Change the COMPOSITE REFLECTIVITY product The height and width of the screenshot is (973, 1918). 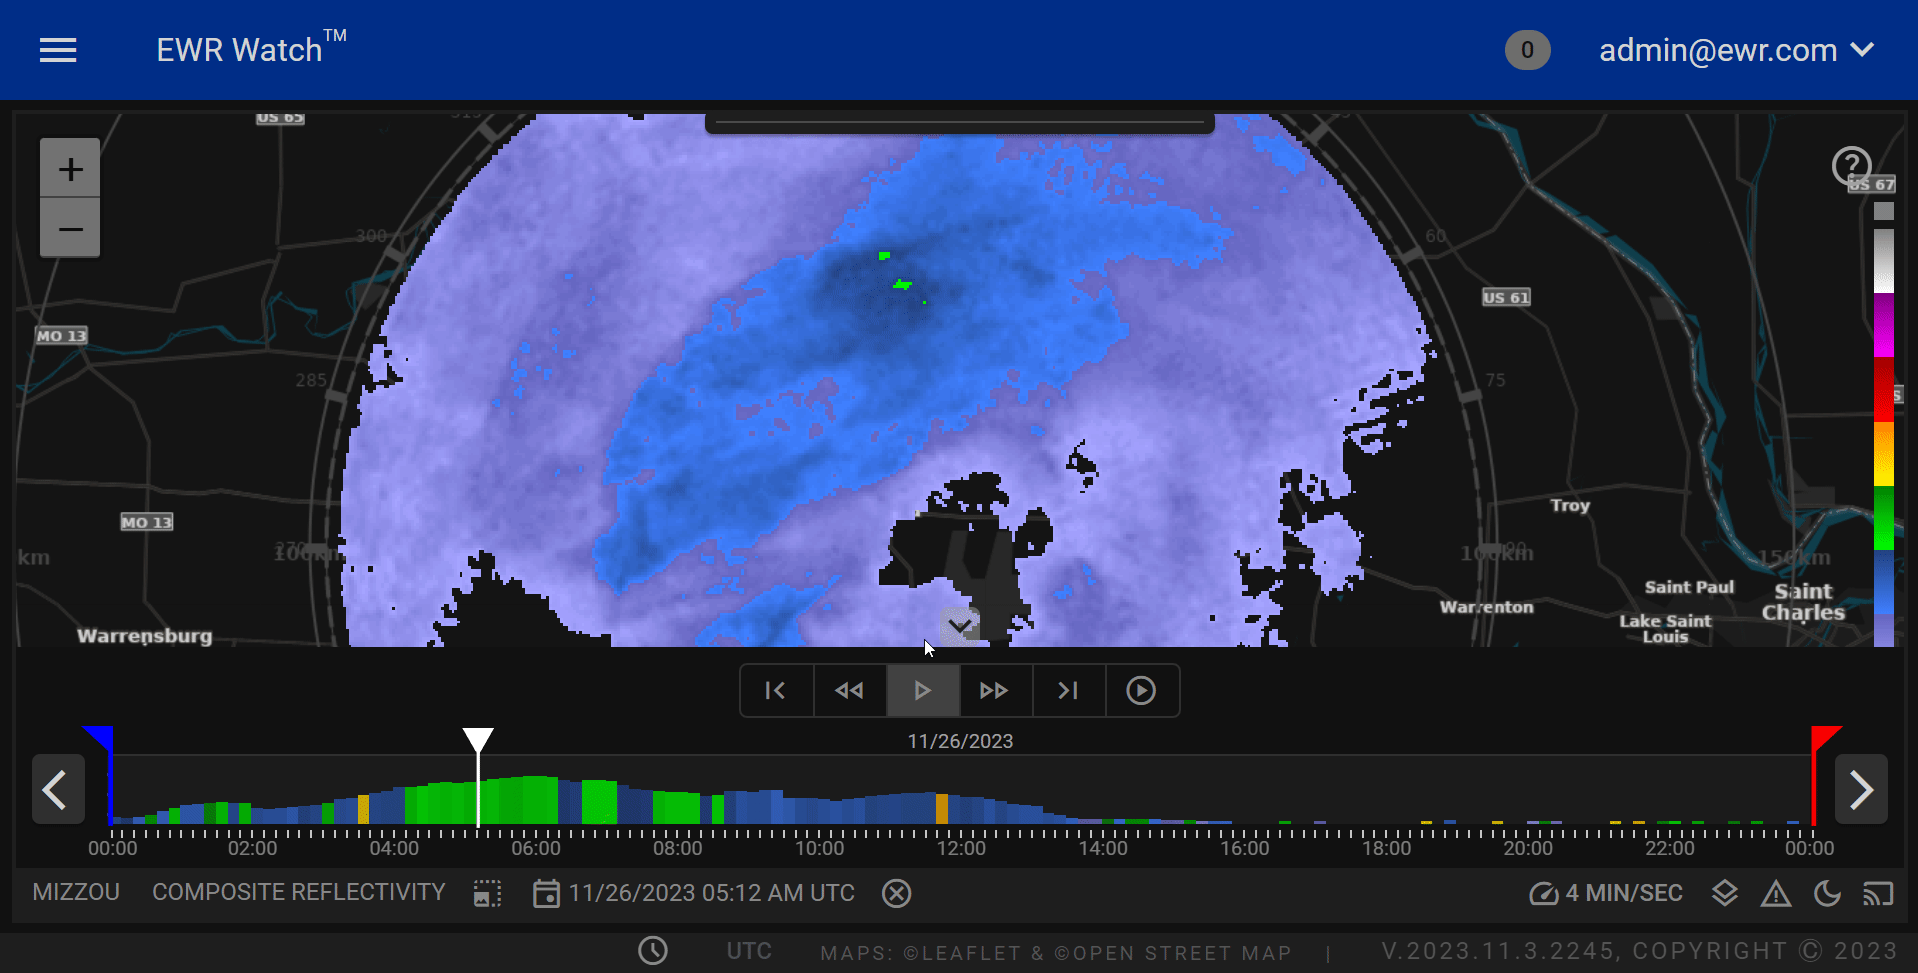click(x=299, y=892)
